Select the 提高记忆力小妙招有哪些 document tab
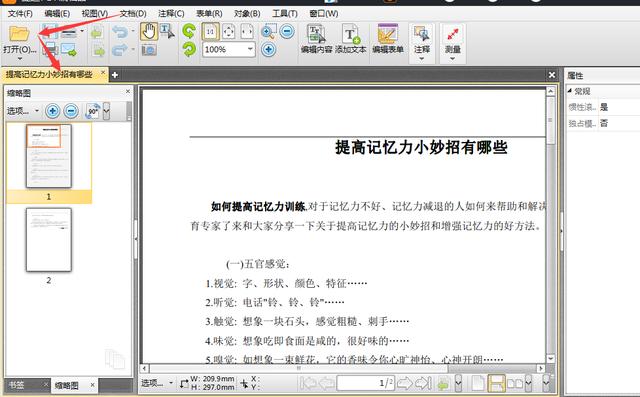This screenshot has height=397, width=640. pyautogui.click(x=49, y=74)
